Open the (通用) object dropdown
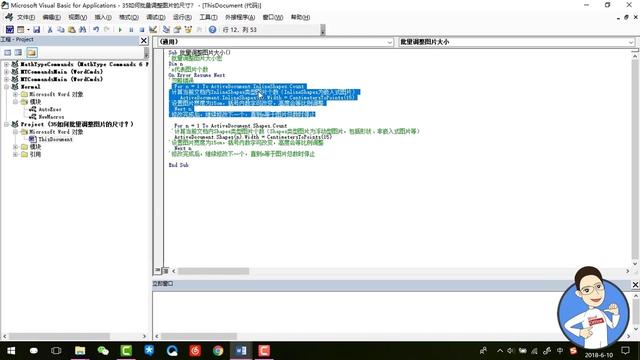The image size is (640, 360). pyautogui.click(x=389, y=42)
